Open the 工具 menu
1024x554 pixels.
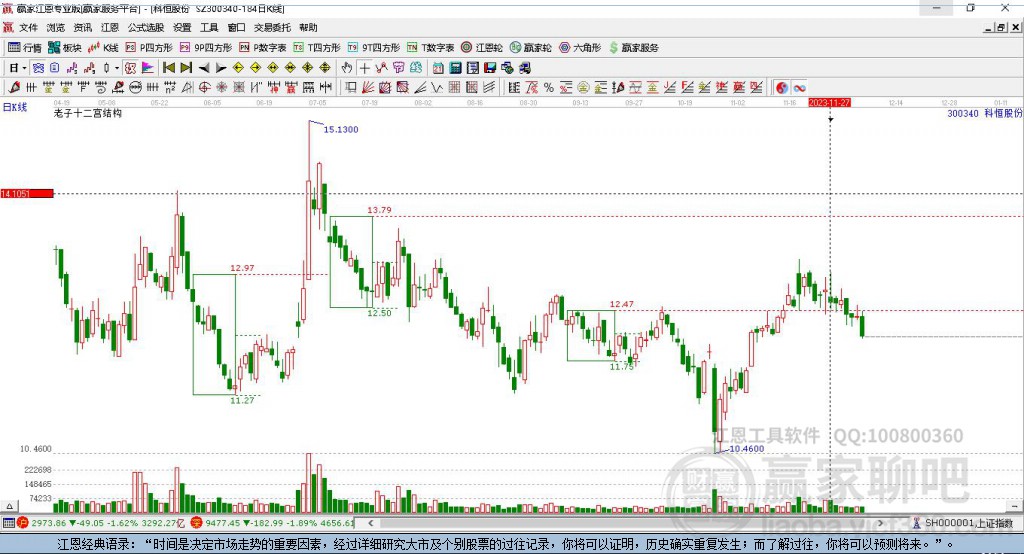pyautogui.click(x=209, y=27)
